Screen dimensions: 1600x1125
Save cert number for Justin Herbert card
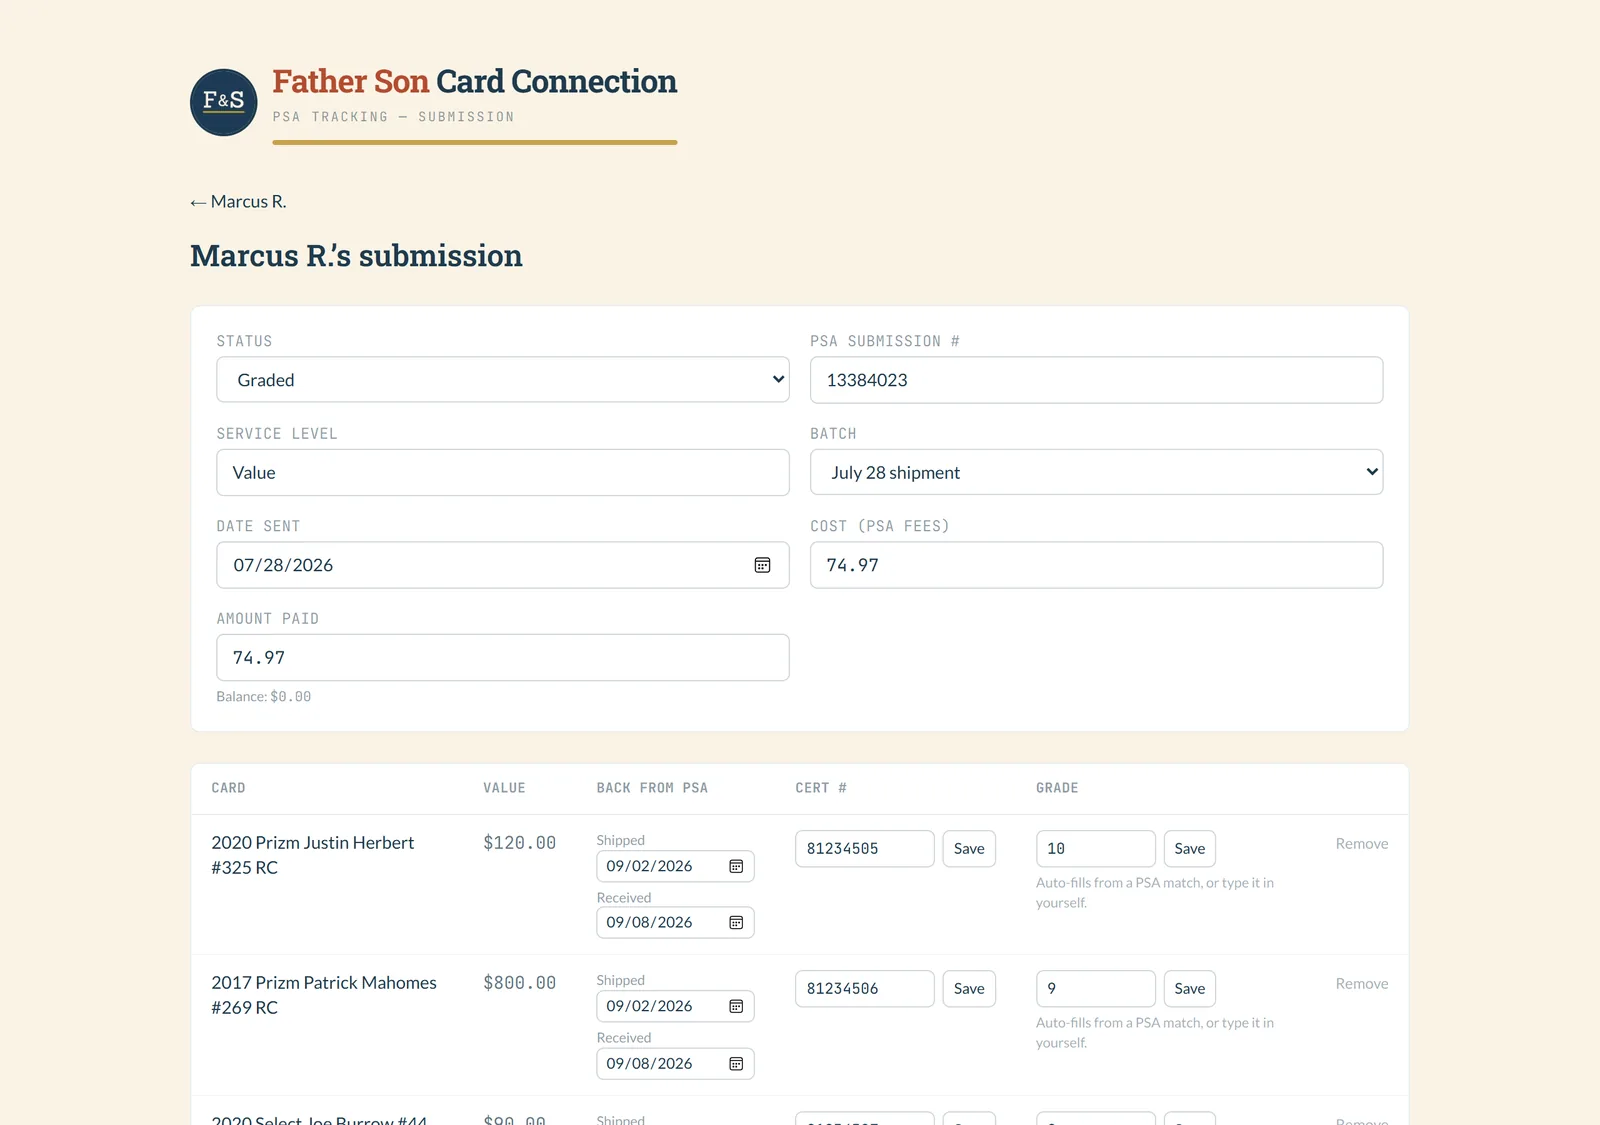[969, 848]
